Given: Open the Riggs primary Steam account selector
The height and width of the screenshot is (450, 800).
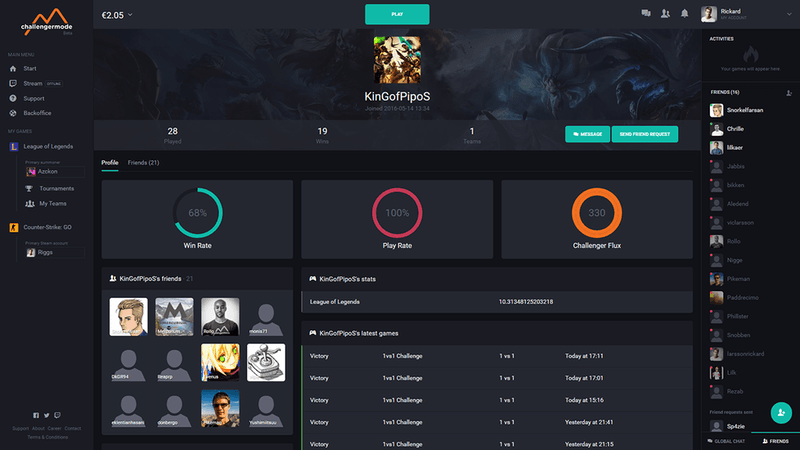Looking at the screenshot, I should (x=55, y=253).
